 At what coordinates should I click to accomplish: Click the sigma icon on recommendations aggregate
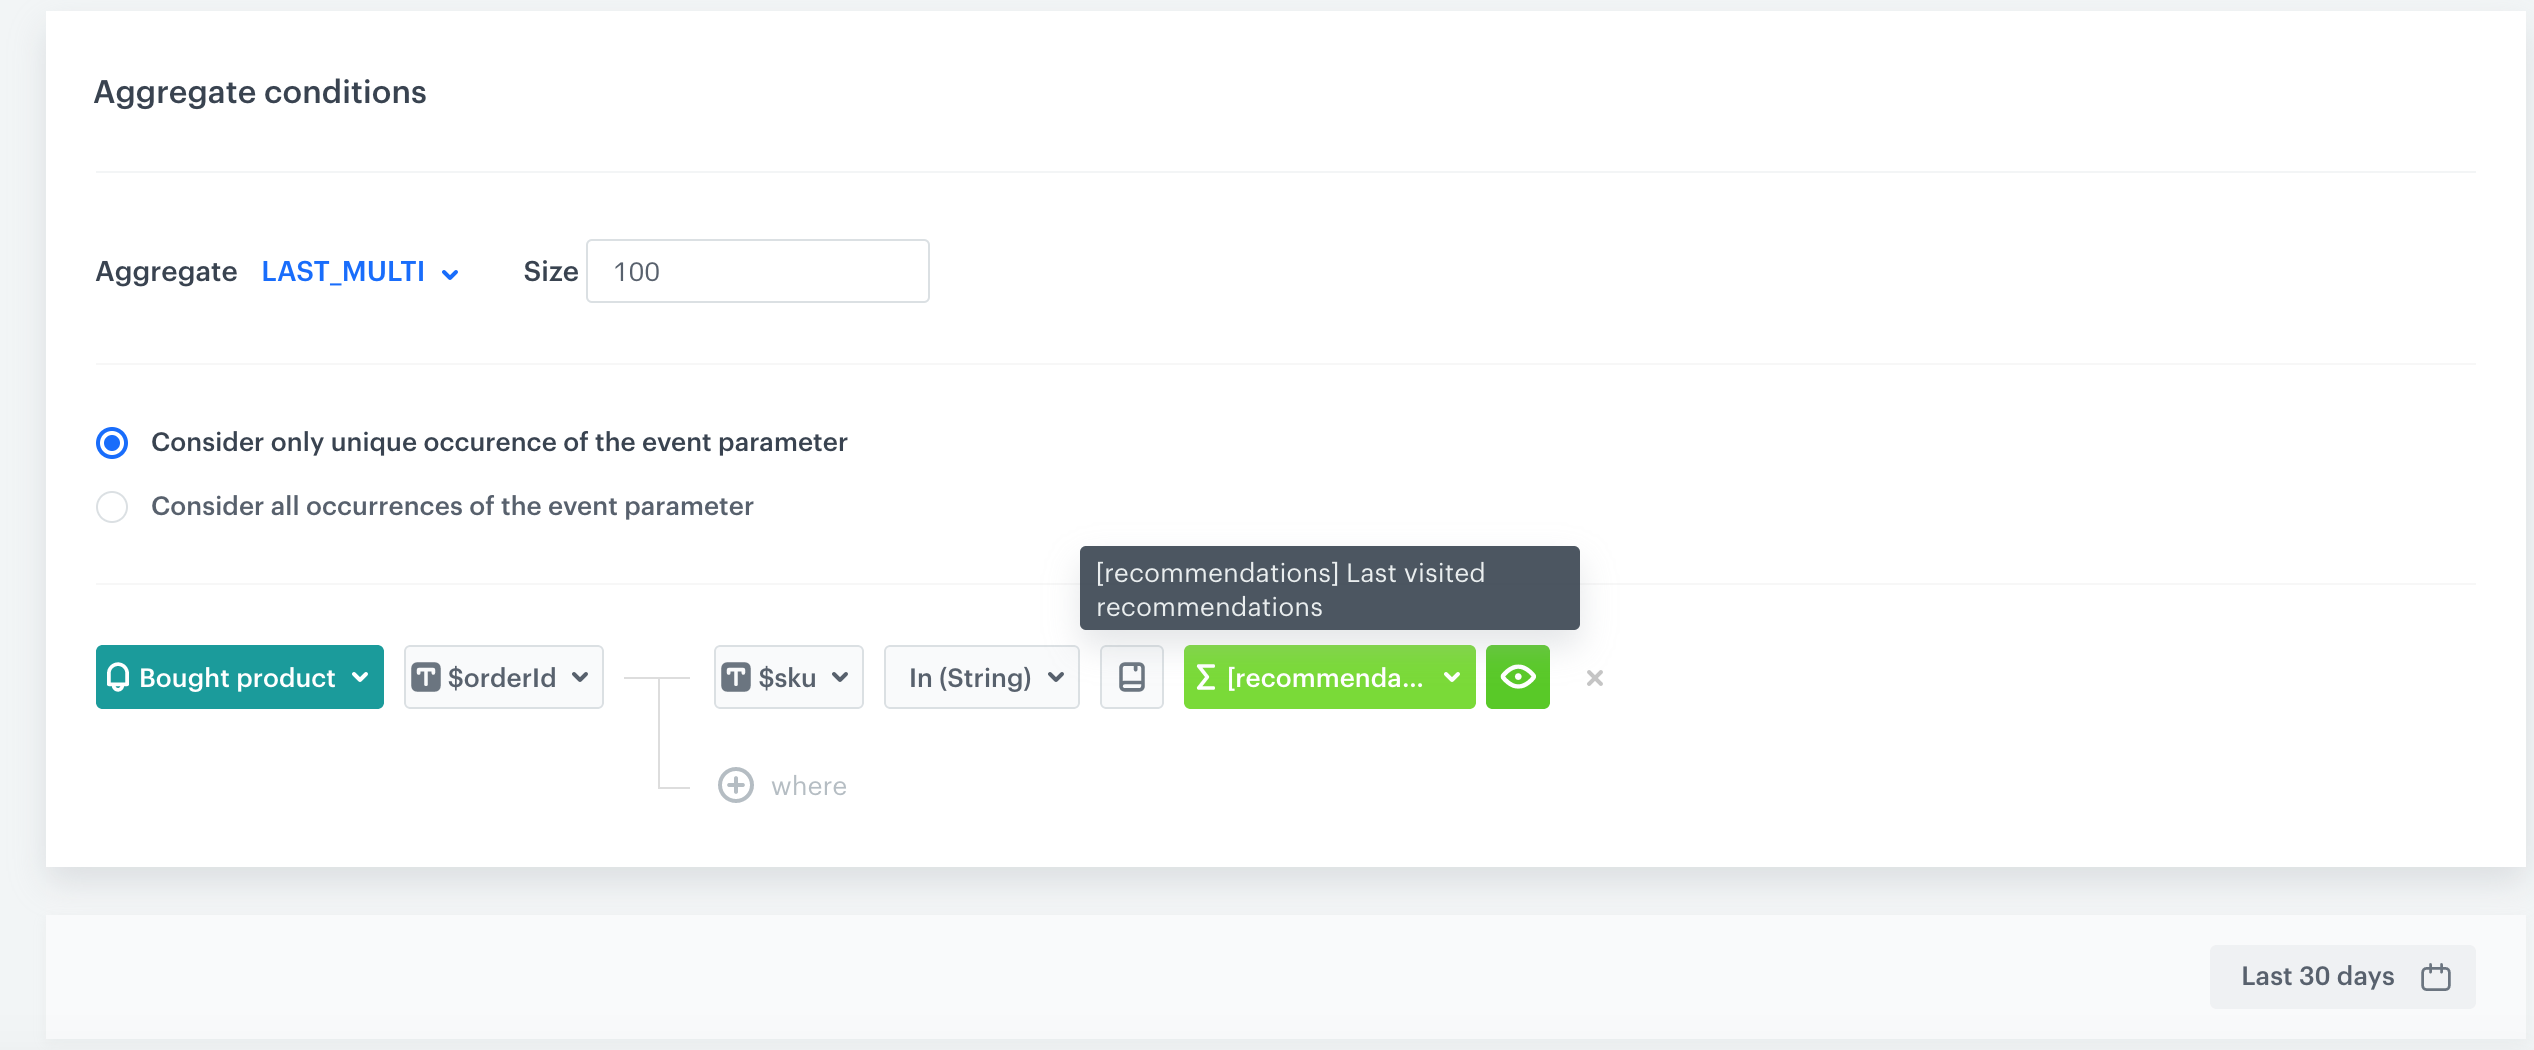point(1206,677)
